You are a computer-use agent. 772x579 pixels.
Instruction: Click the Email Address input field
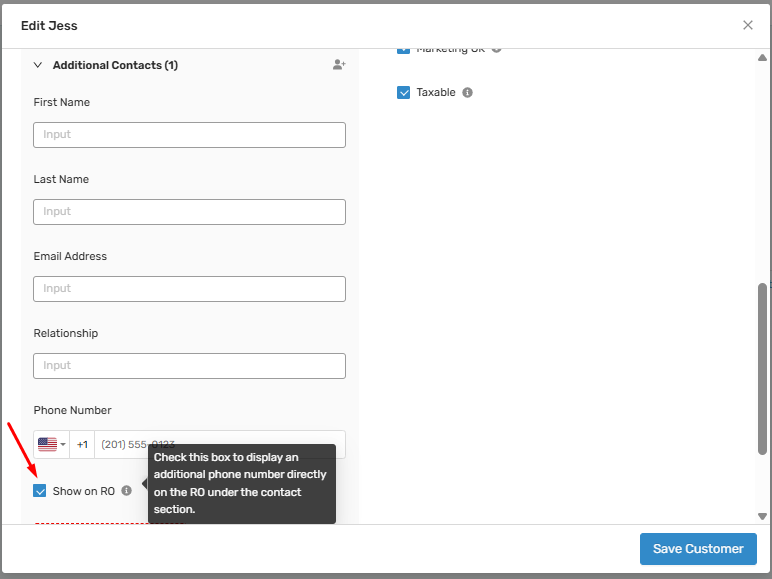click(x=189, y=289)
